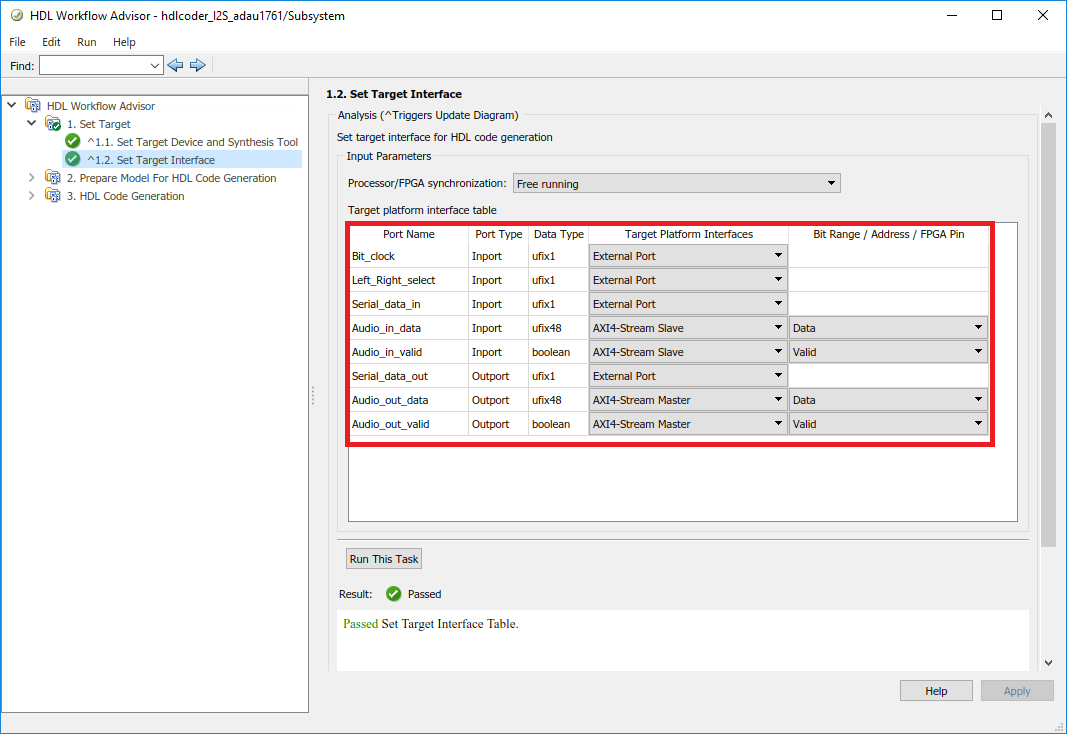Open Audio_out_valid interface dropdown
The width and height of the screenshot is (1067, 734).
coord(688,424)
